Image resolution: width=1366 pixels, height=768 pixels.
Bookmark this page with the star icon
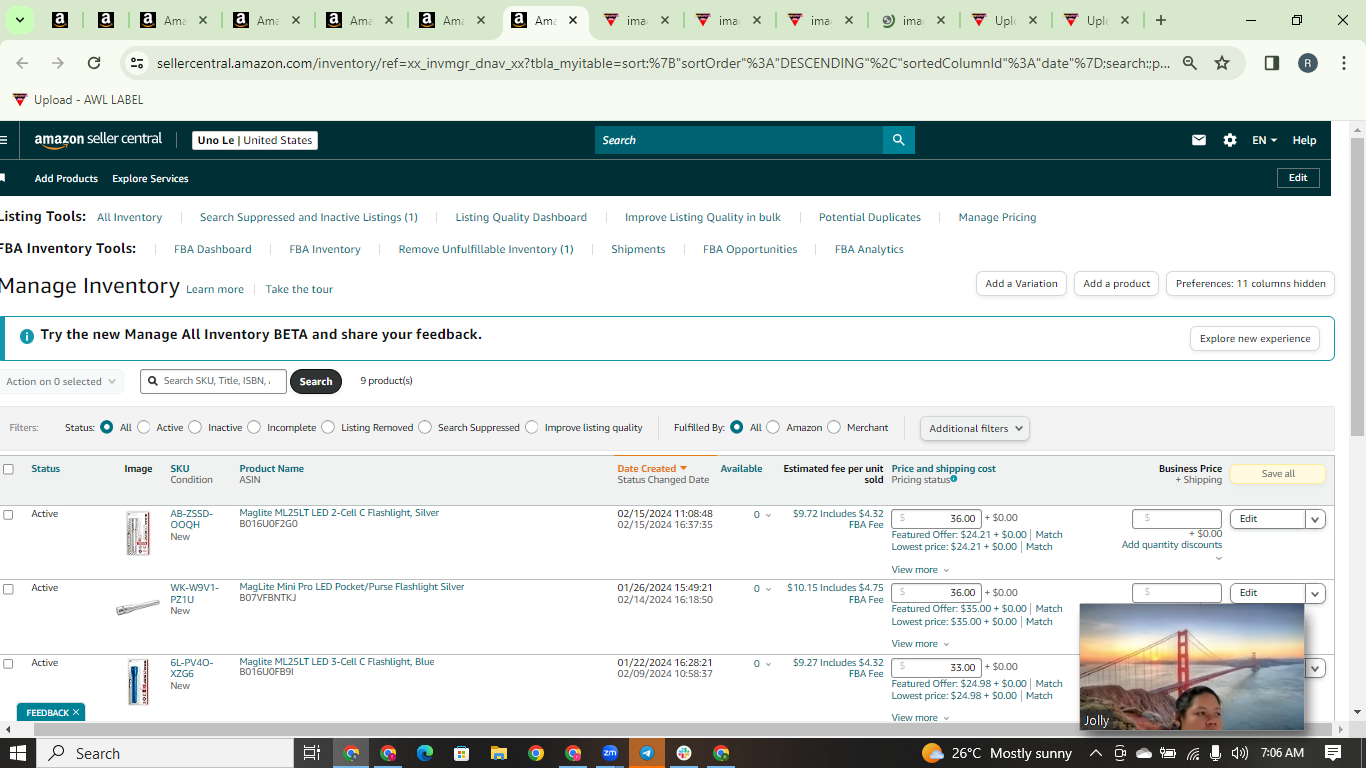click(1222, 63)
